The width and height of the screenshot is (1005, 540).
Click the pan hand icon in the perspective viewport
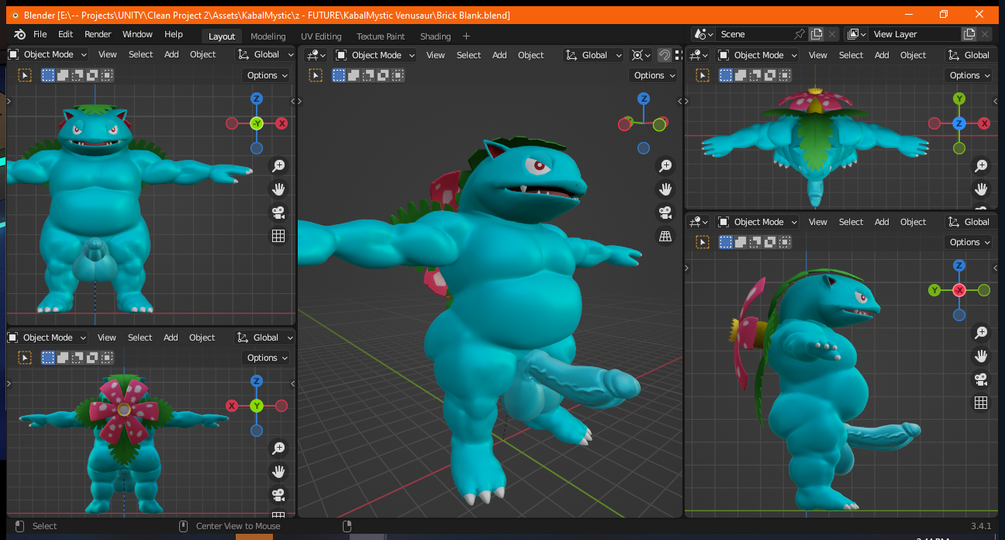(x=665, y=189)
